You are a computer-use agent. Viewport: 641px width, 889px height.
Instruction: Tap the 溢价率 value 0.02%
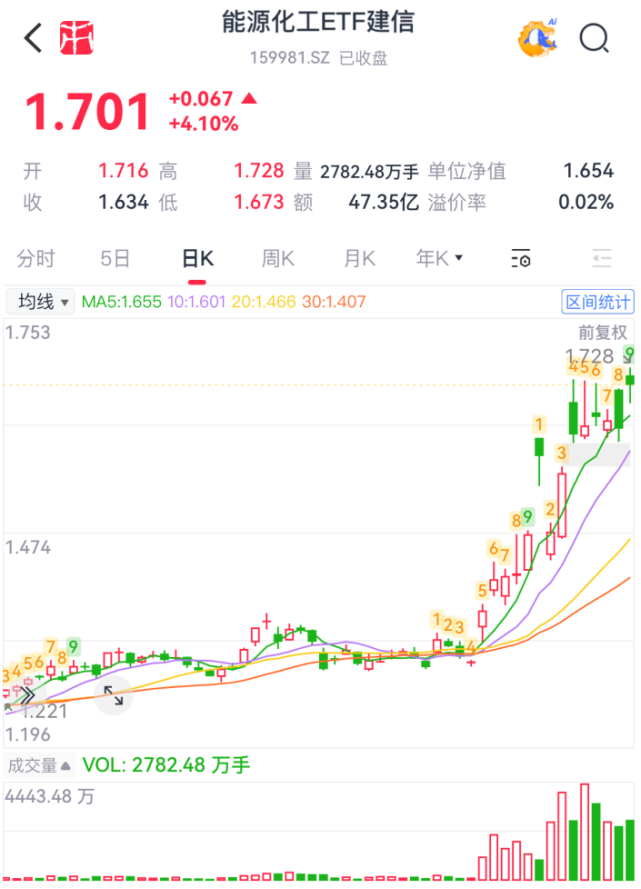coord(586,202)
